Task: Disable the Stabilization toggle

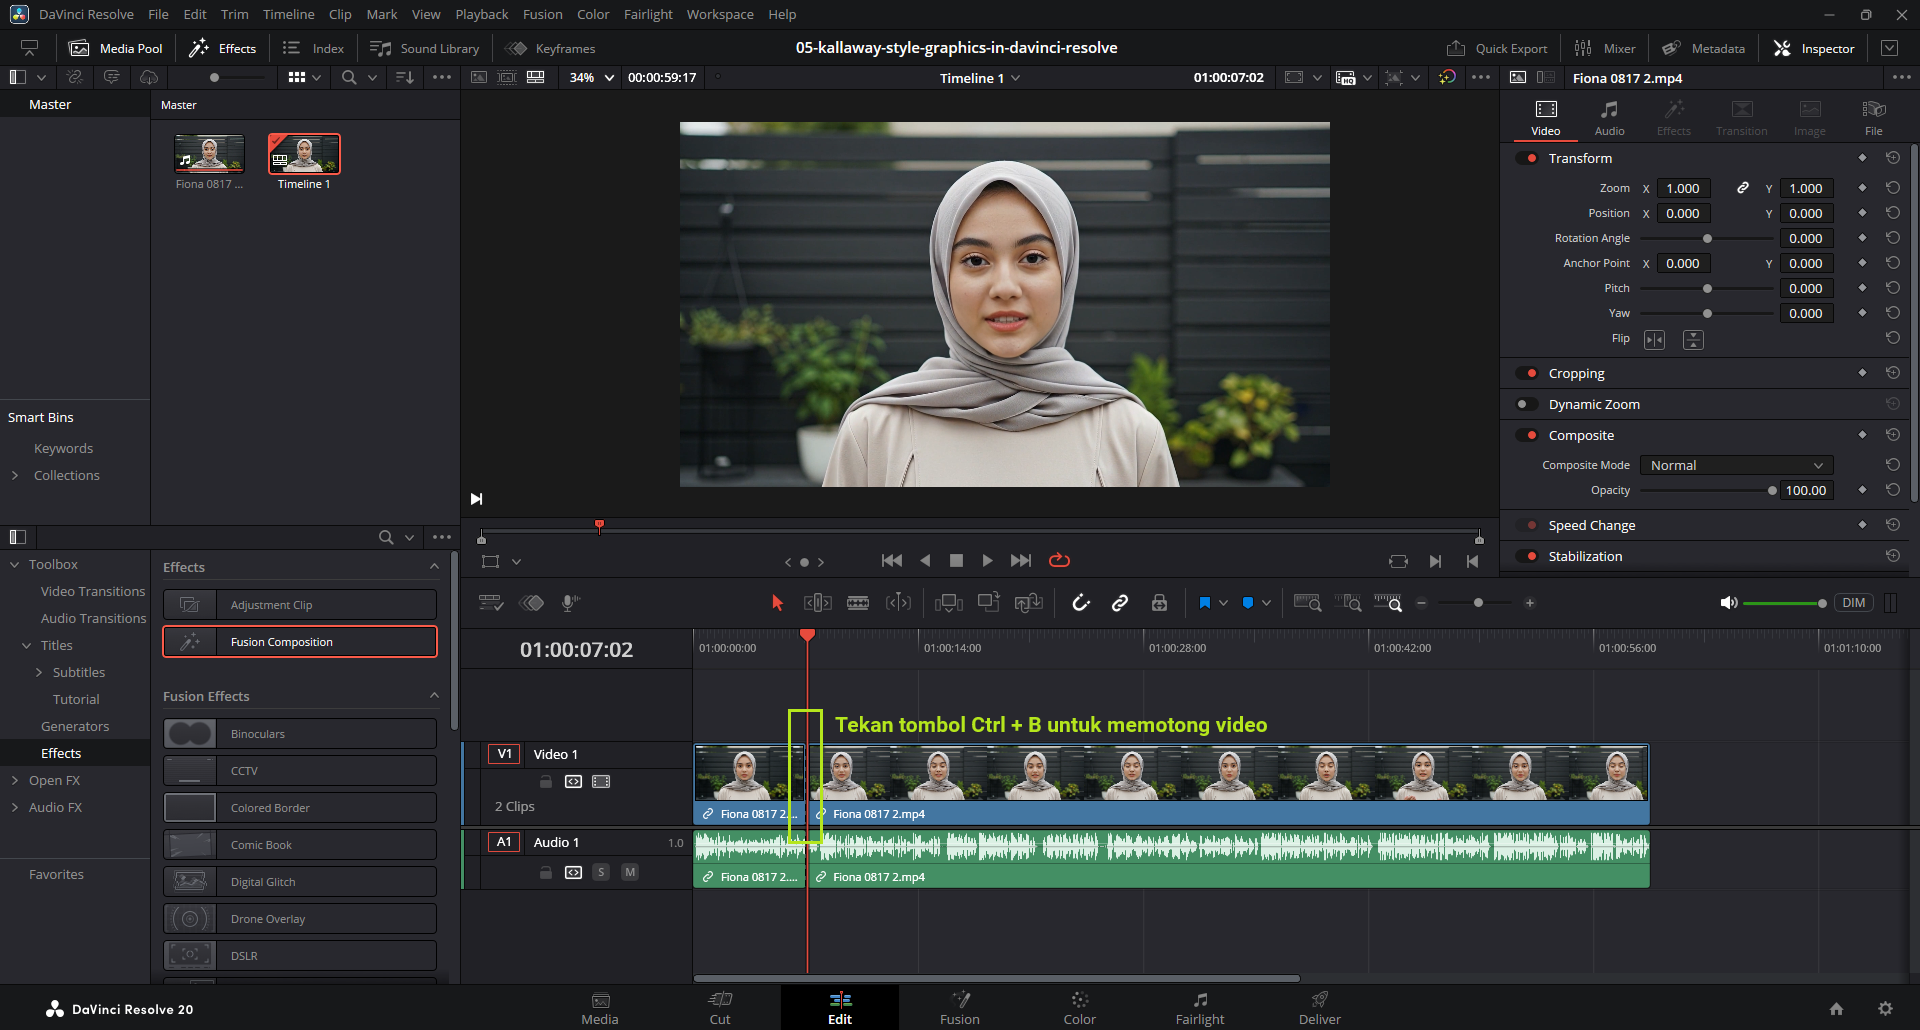Action: 1526,557
